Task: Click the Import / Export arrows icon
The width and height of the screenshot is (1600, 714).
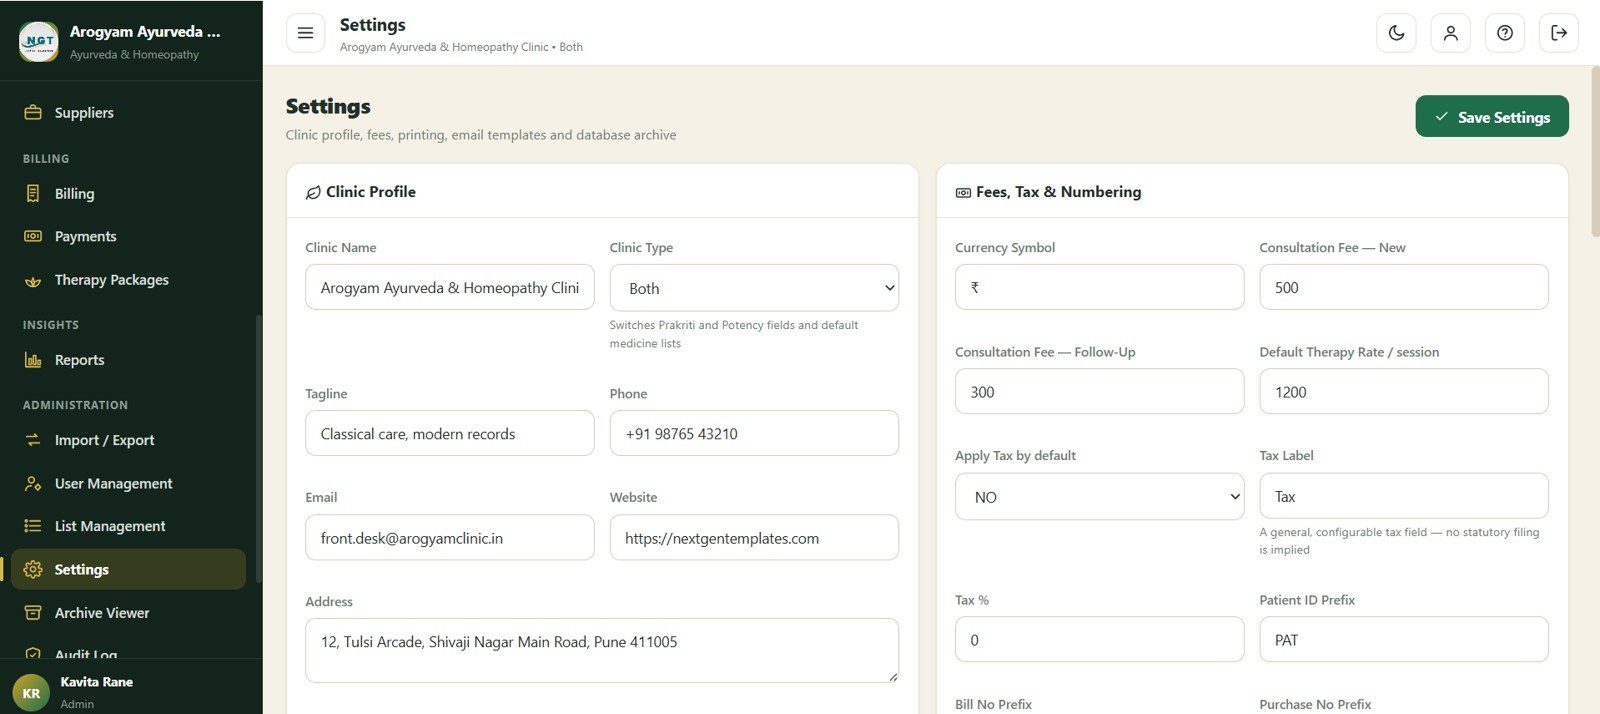Action: [33, 440]
